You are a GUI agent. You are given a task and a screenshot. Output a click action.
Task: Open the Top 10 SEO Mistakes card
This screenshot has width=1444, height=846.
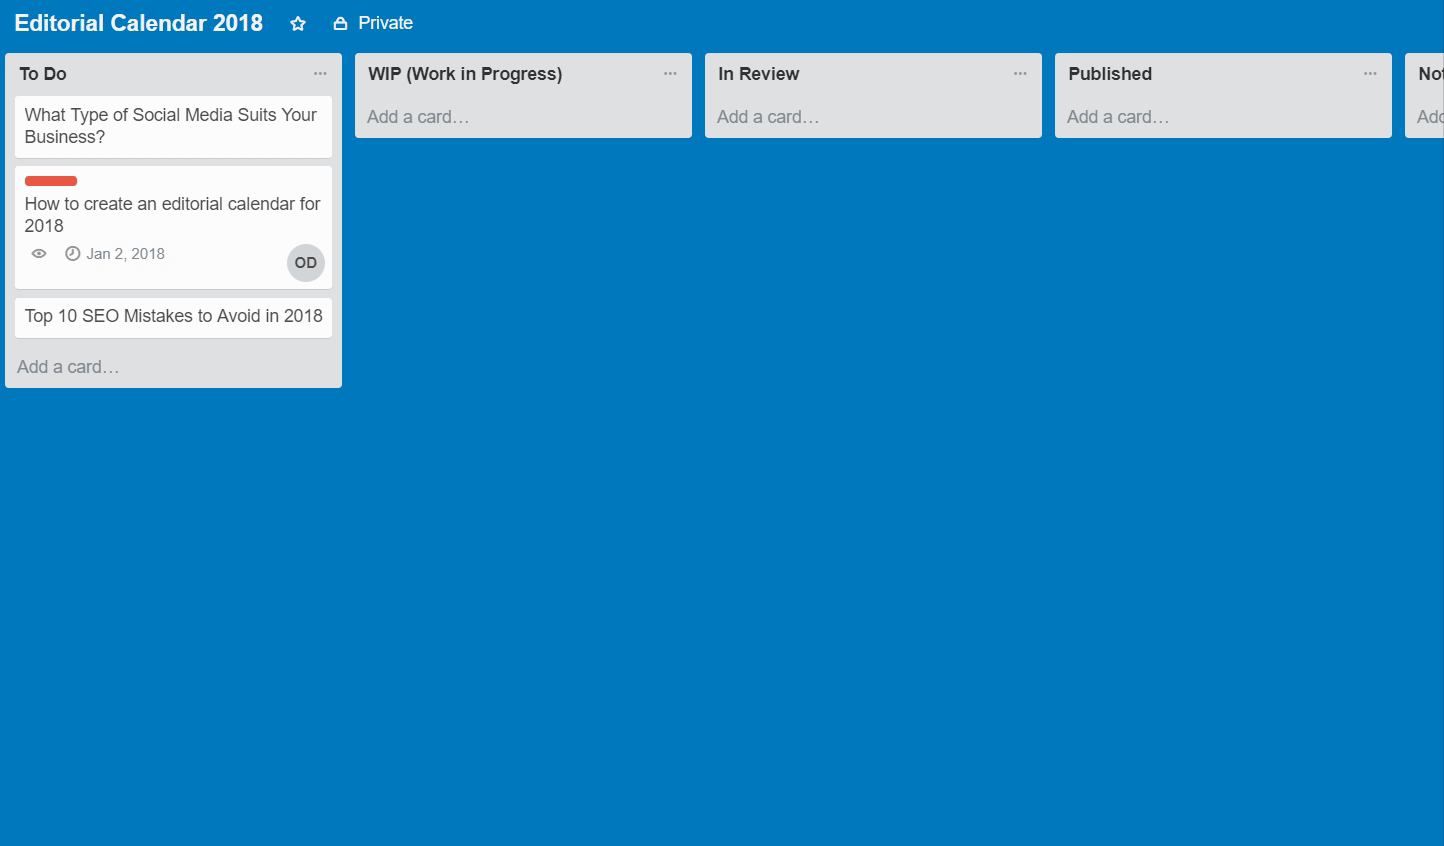click(x=173, y=316)
